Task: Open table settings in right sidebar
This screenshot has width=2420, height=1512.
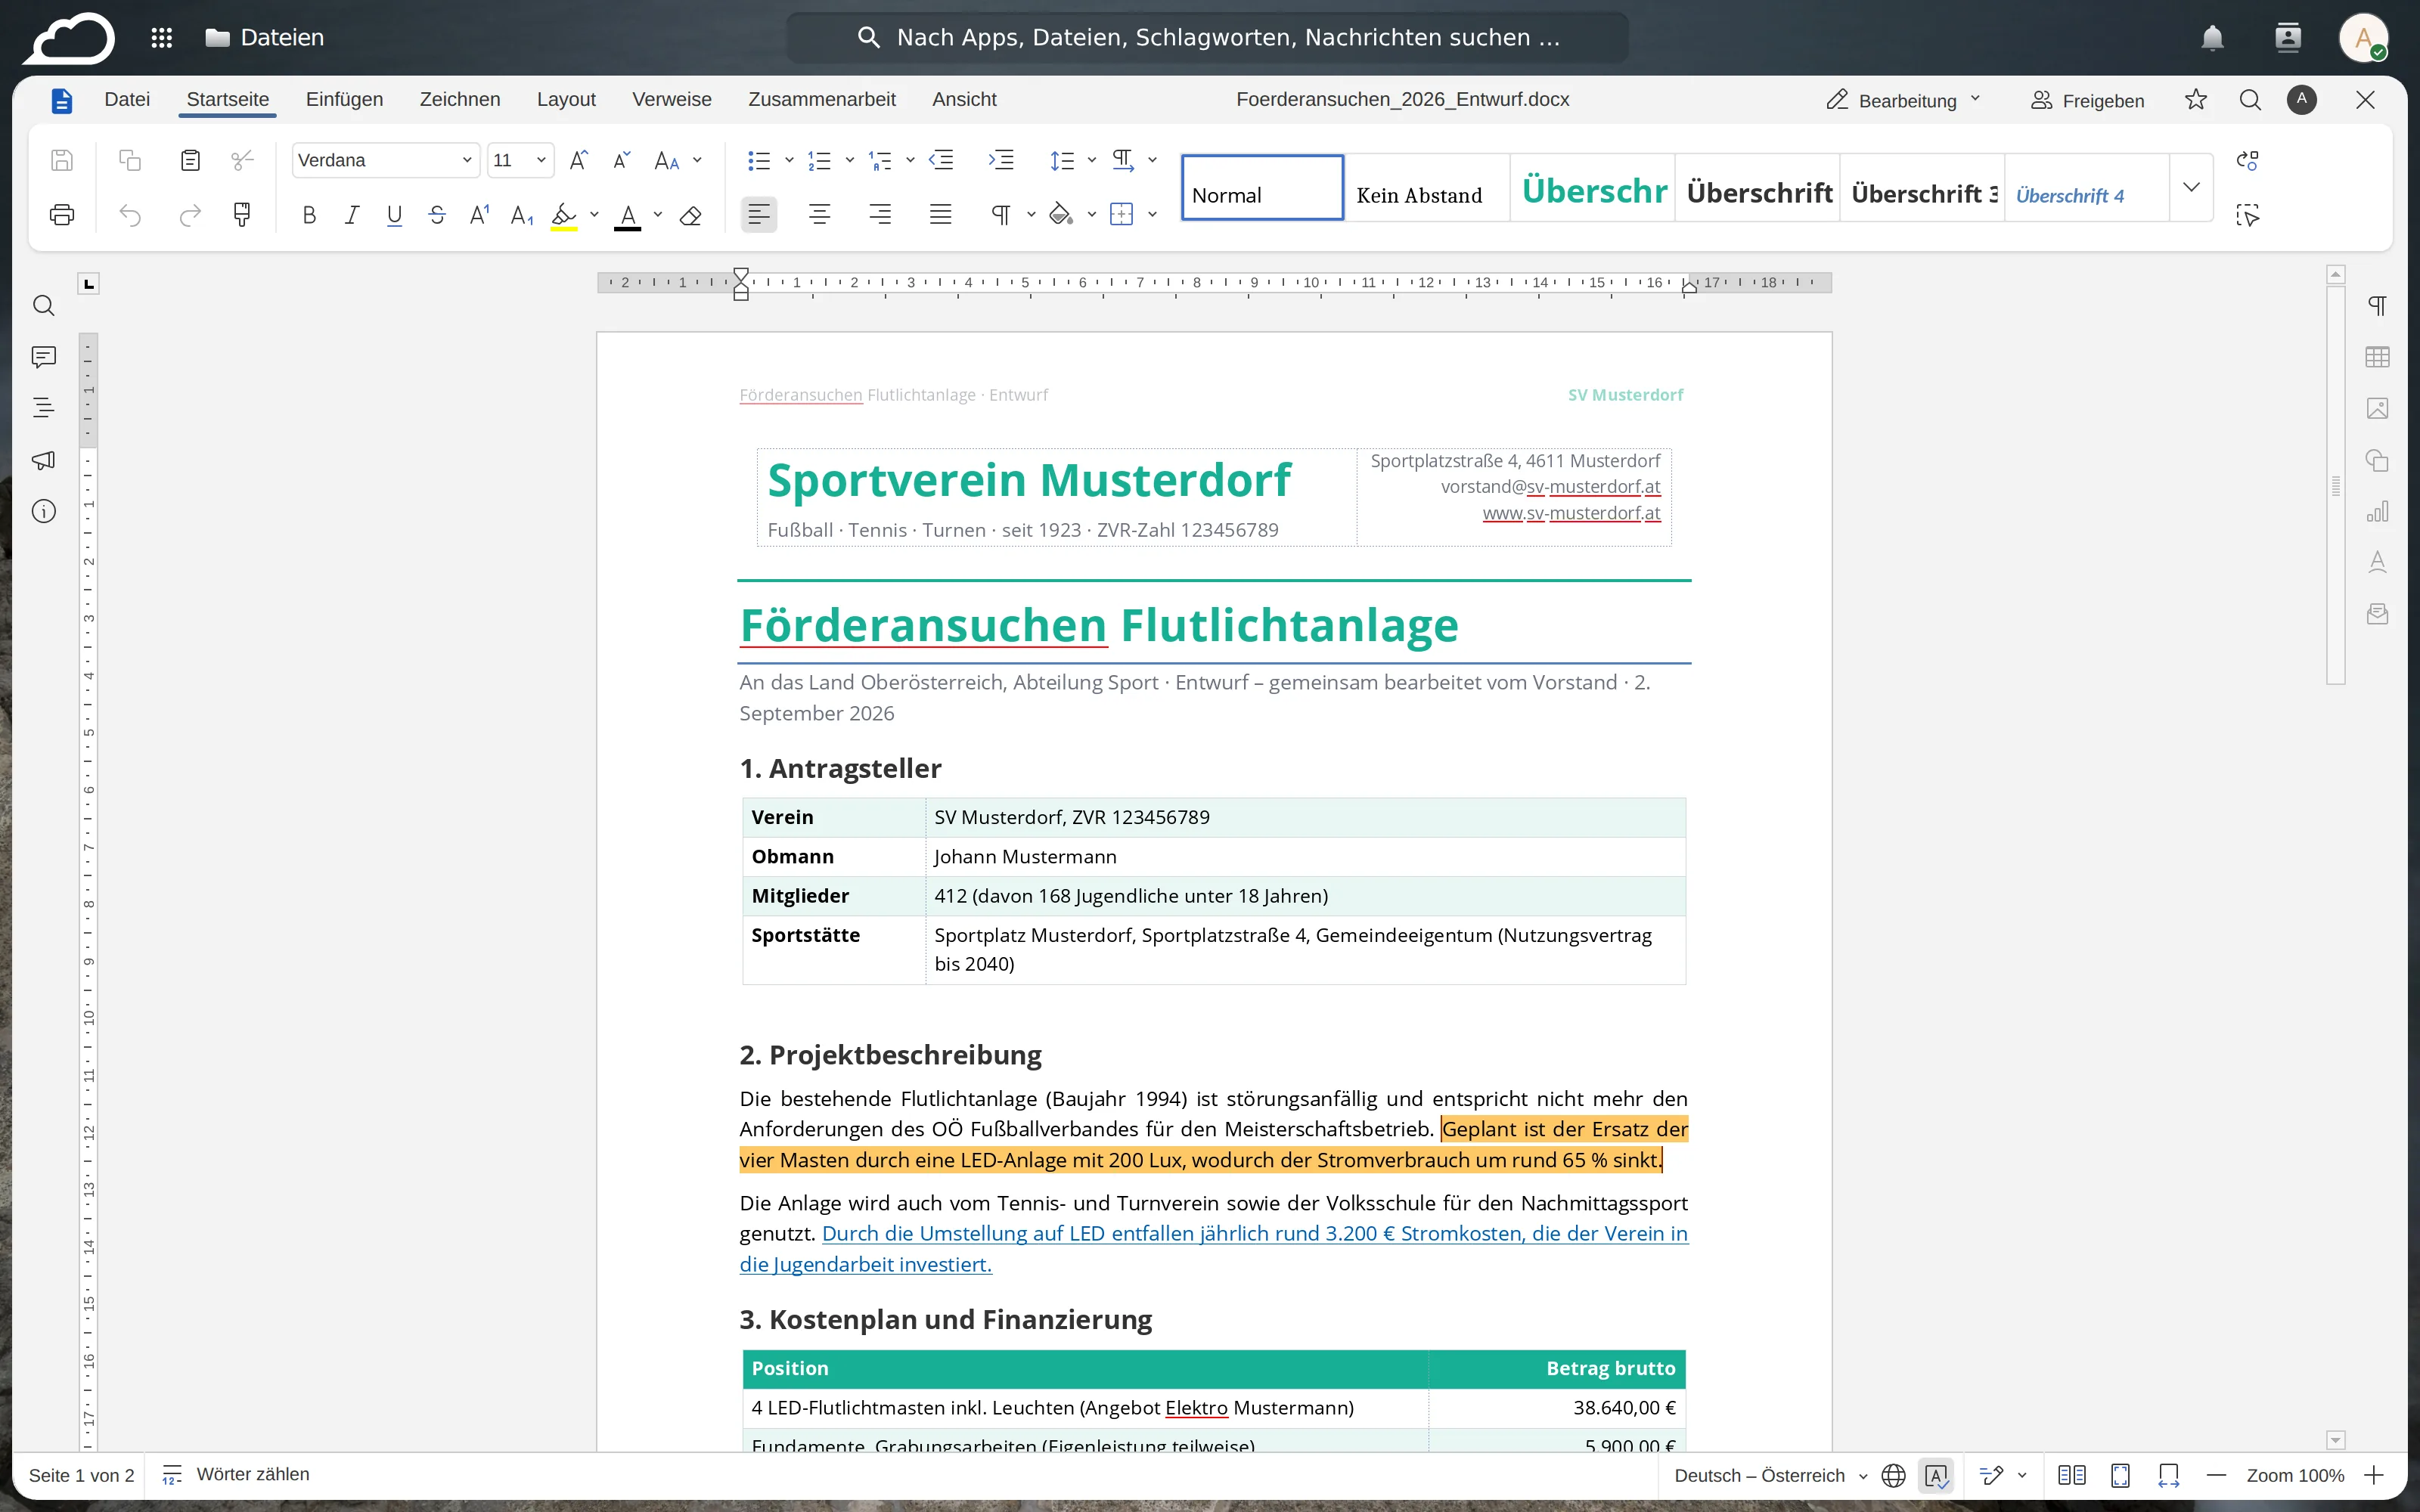Action: pyautogui.click(x=2377, y=357)
